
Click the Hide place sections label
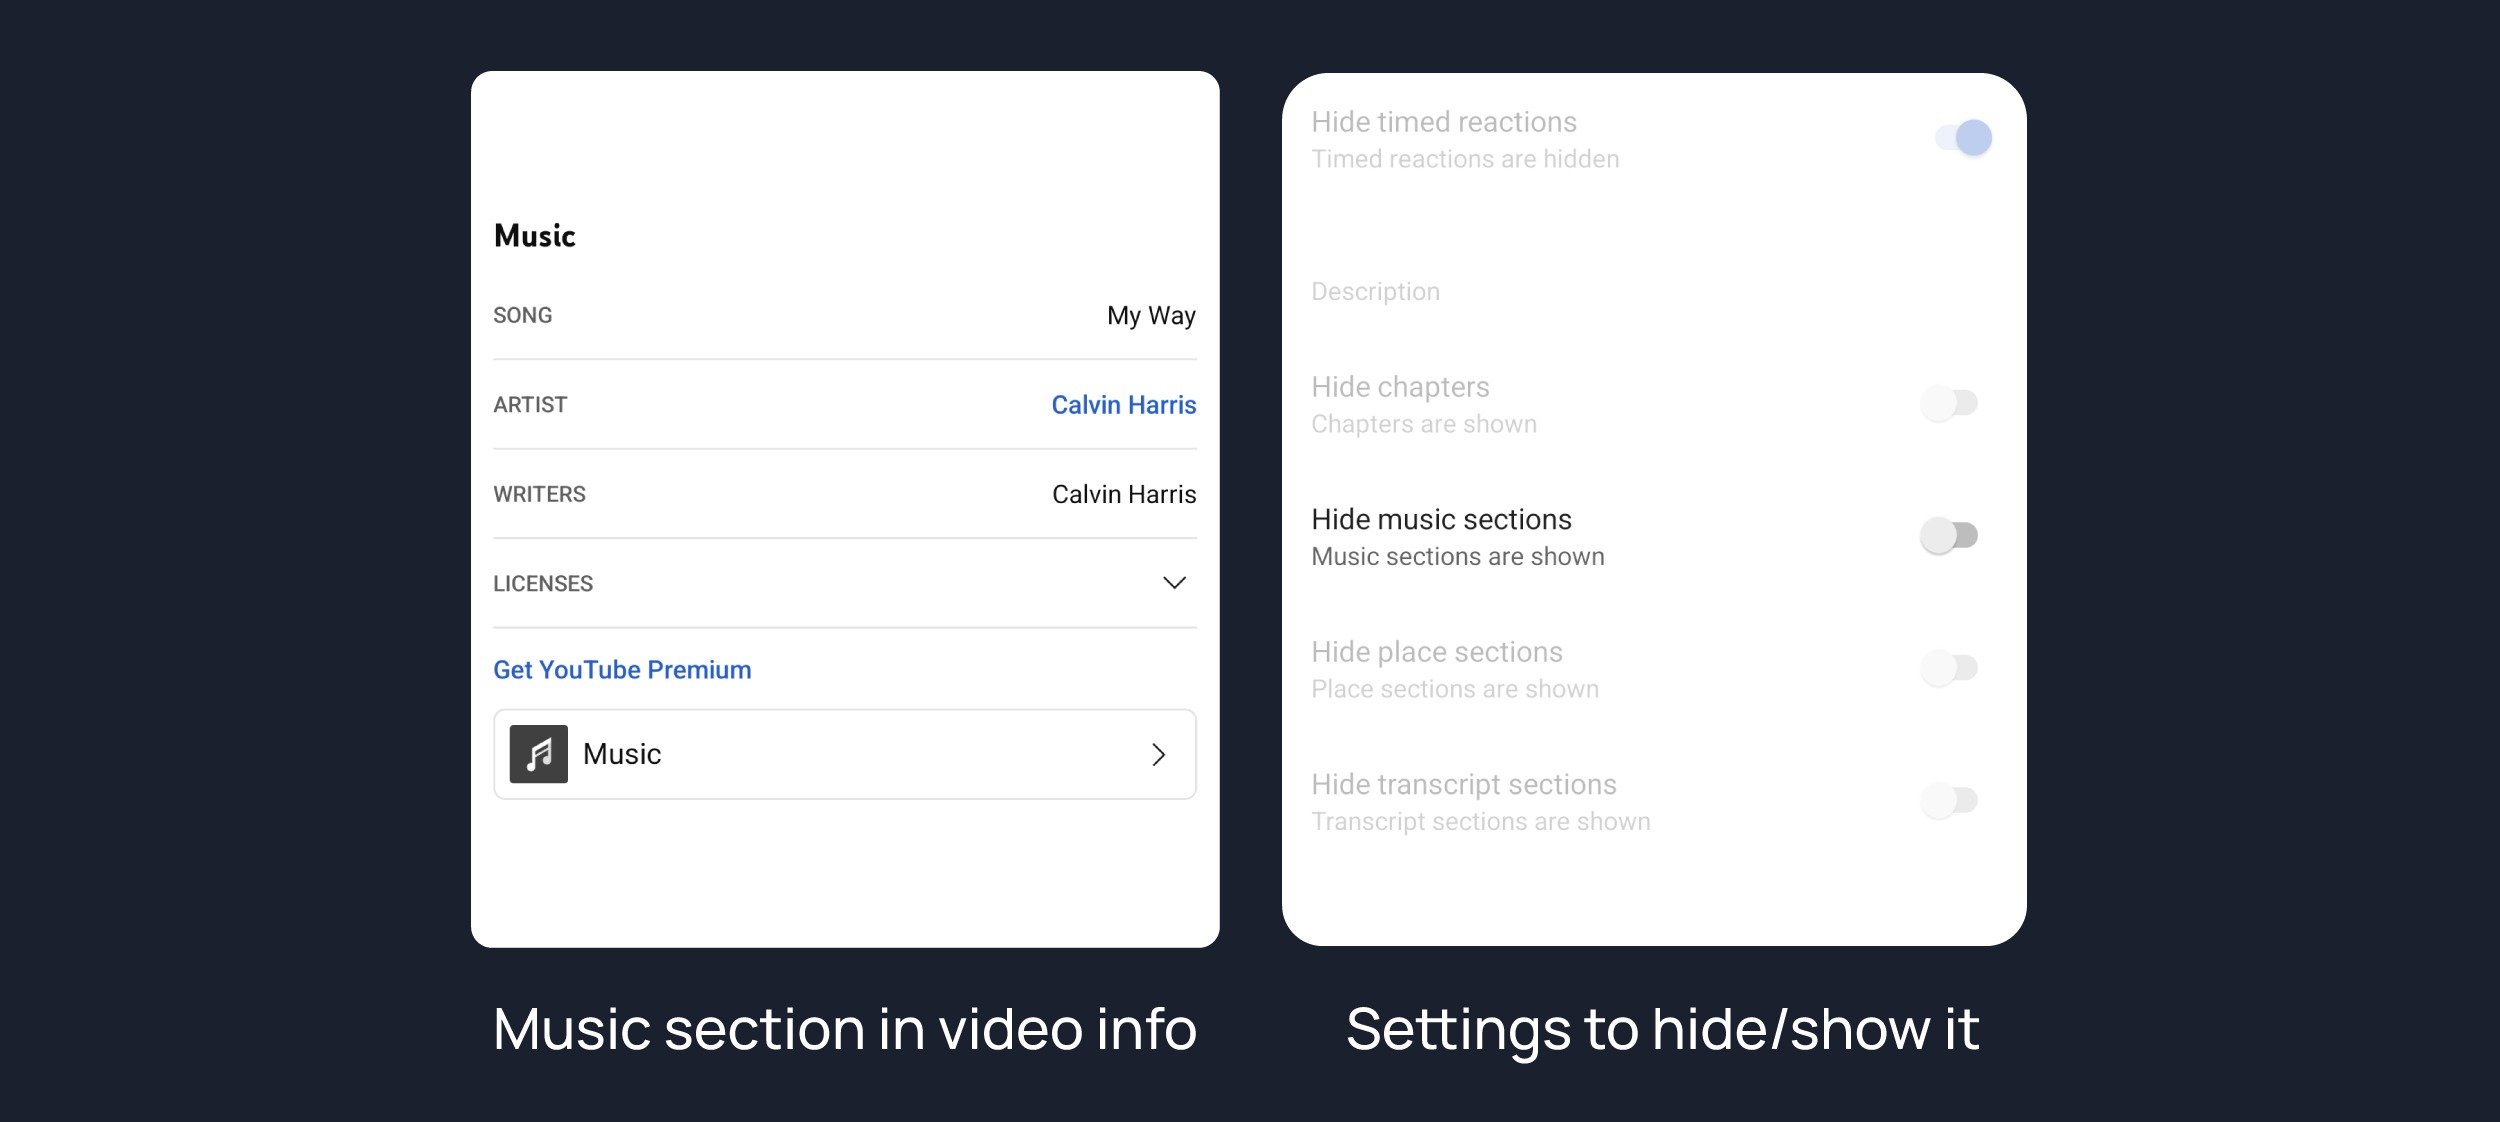pyautogui.click(x=1436, y=652)
